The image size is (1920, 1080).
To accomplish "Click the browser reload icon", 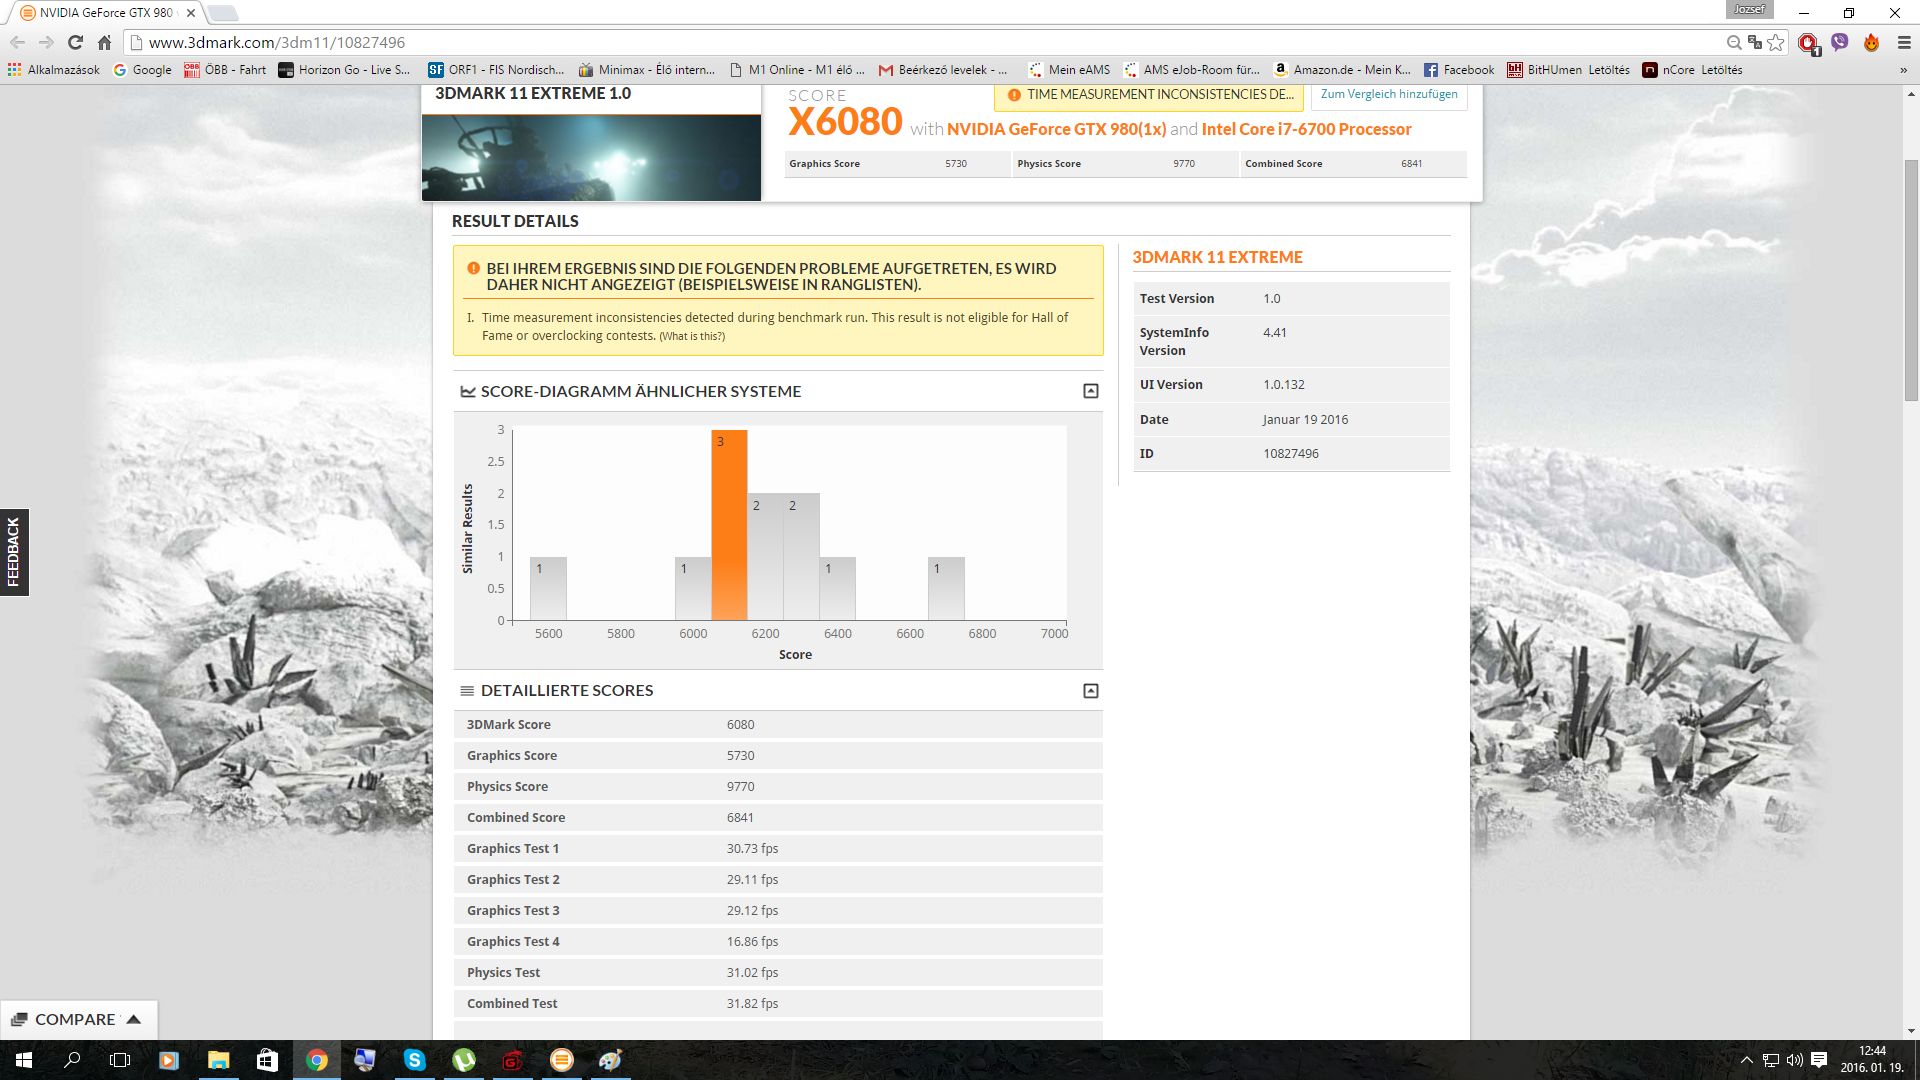I will click(75, 42).
